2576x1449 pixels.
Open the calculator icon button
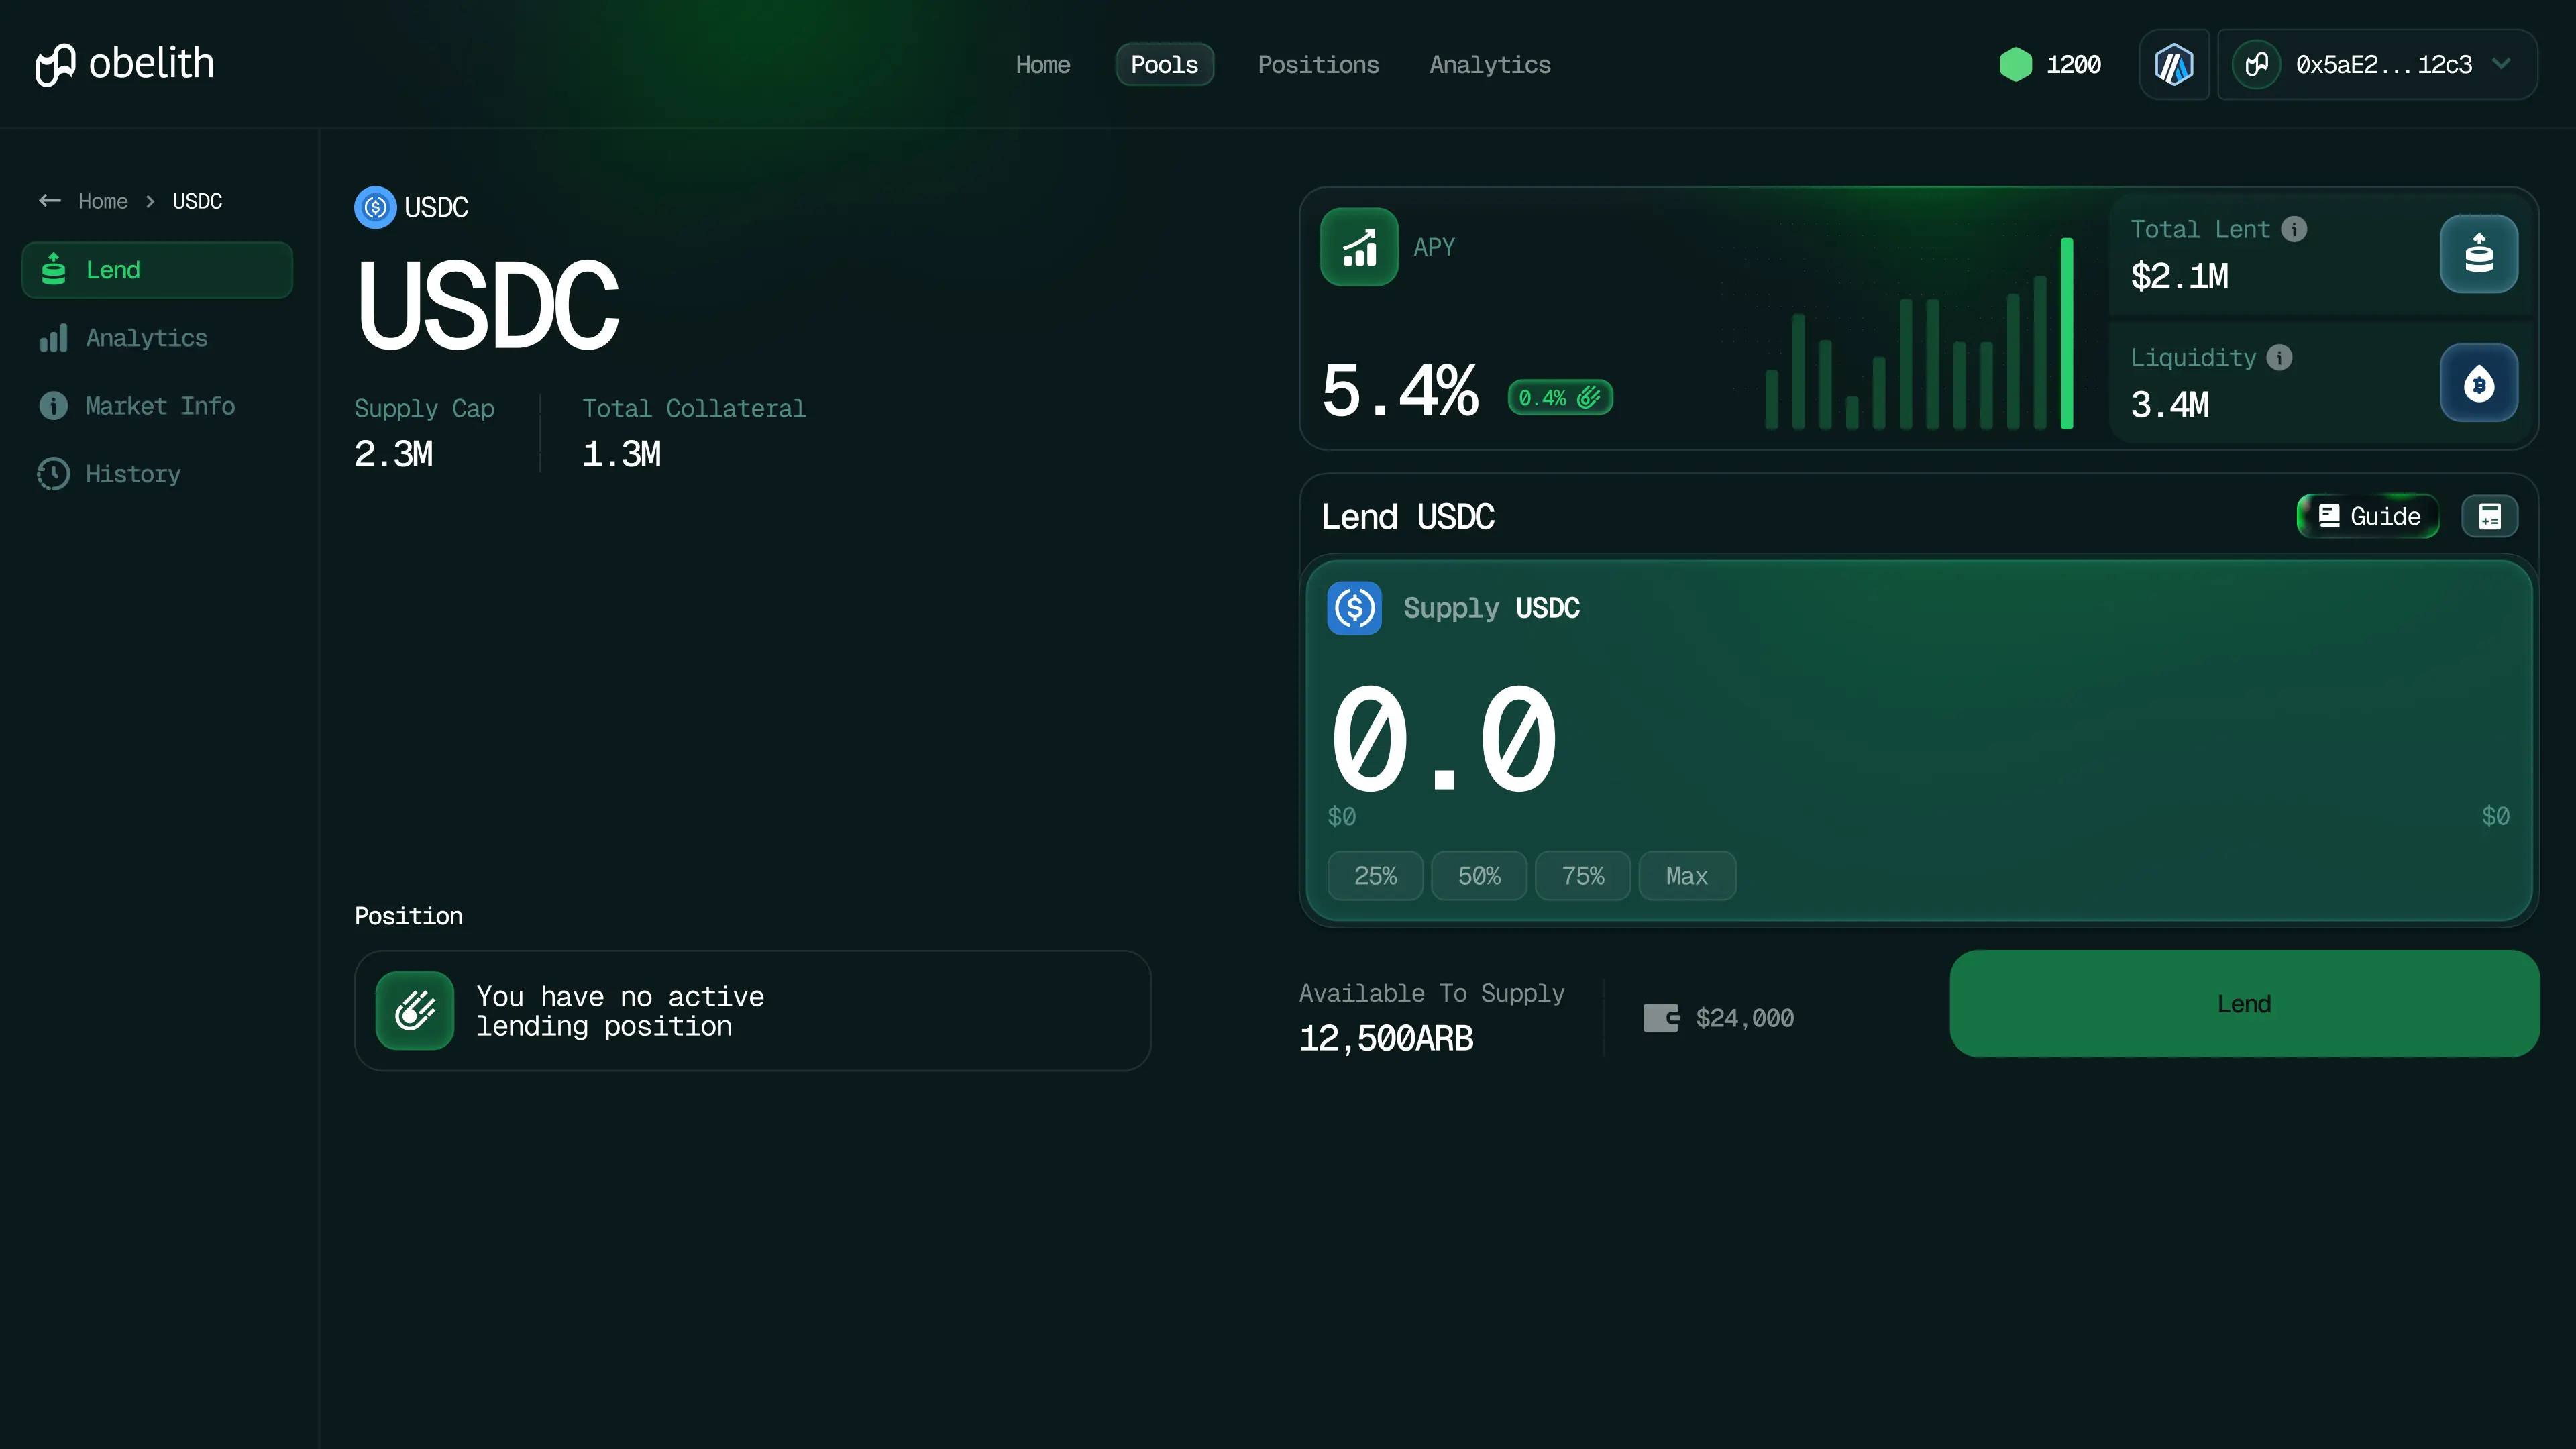(2489, 516)
